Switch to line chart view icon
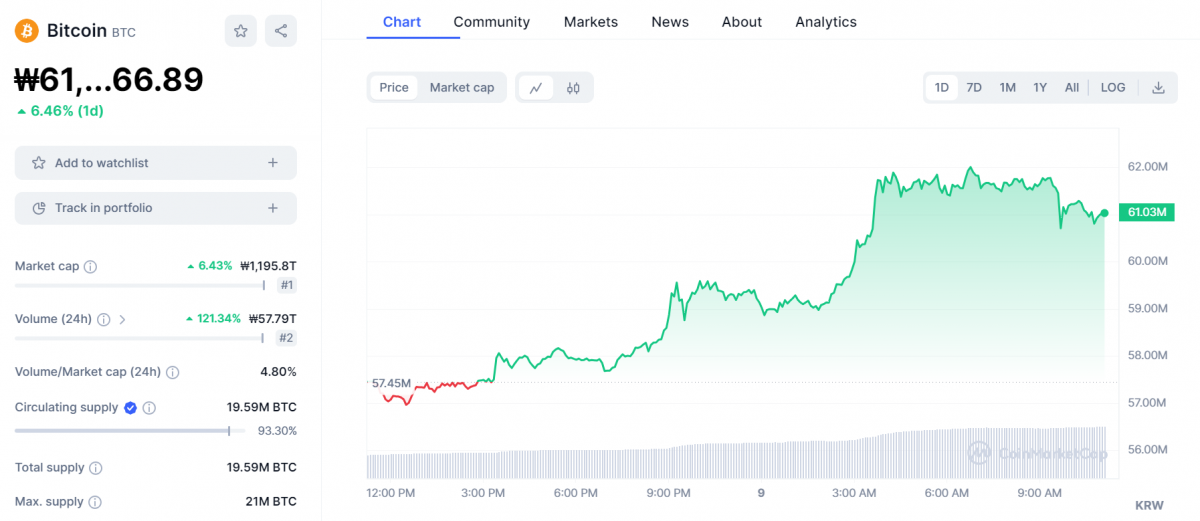This screenshot has width=1200, height=521. point(536,88)
